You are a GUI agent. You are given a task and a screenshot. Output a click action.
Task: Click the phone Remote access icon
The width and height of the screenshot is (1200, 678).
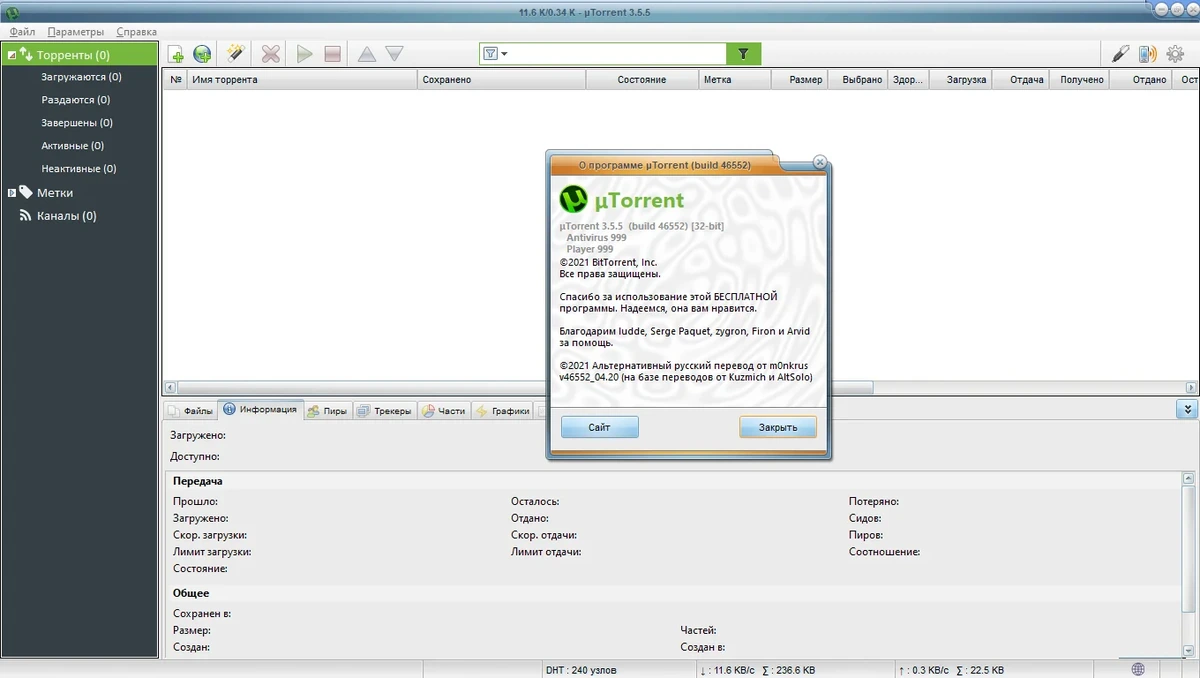click(1148, 54)
